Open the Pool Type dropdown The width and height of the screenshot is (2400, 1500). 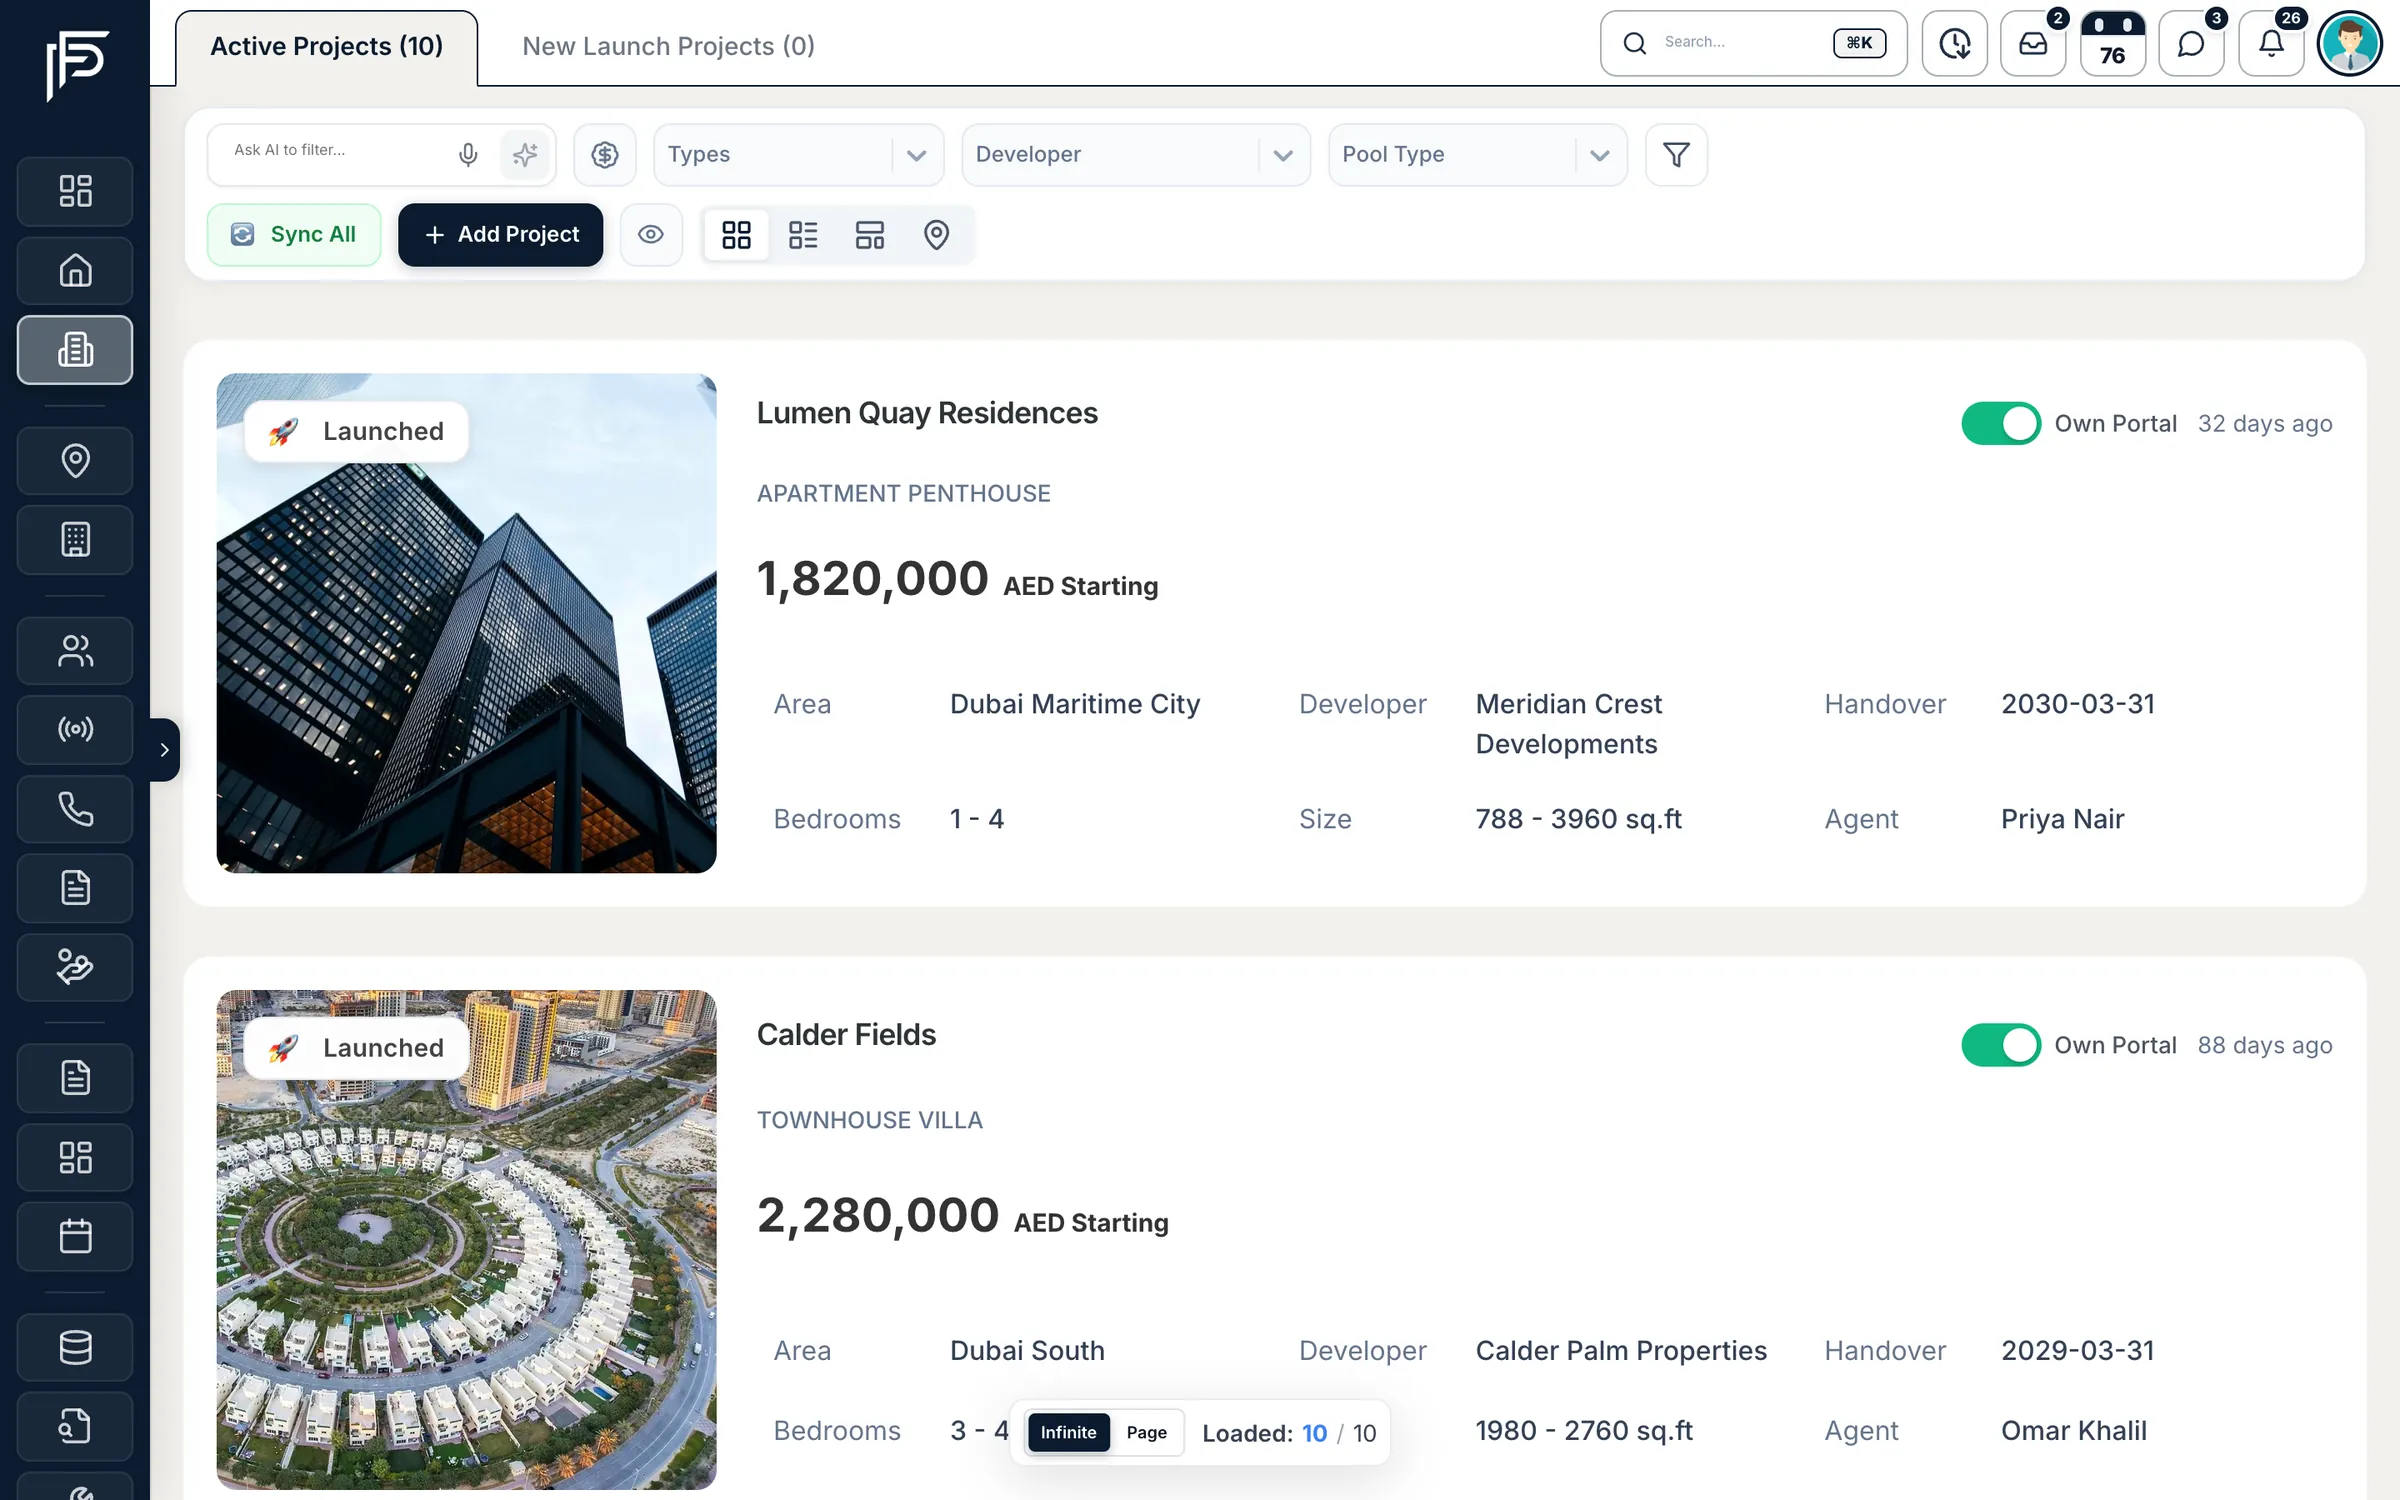1477,154
